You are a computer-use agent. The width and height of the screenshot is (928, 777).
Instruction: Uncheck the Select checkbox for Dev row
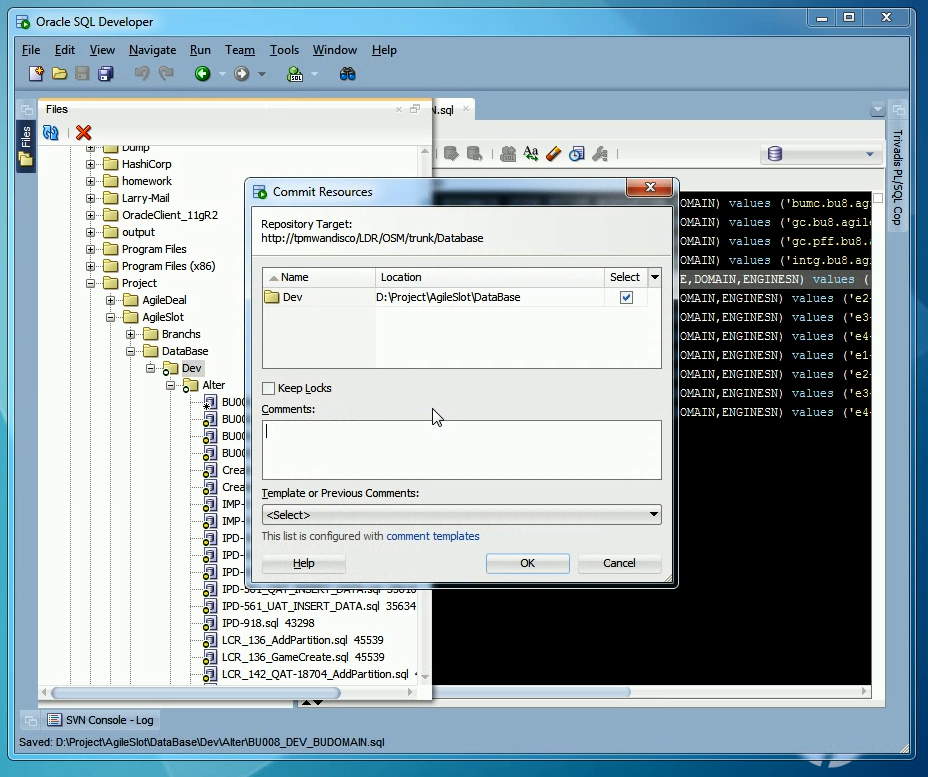[626, 297]
